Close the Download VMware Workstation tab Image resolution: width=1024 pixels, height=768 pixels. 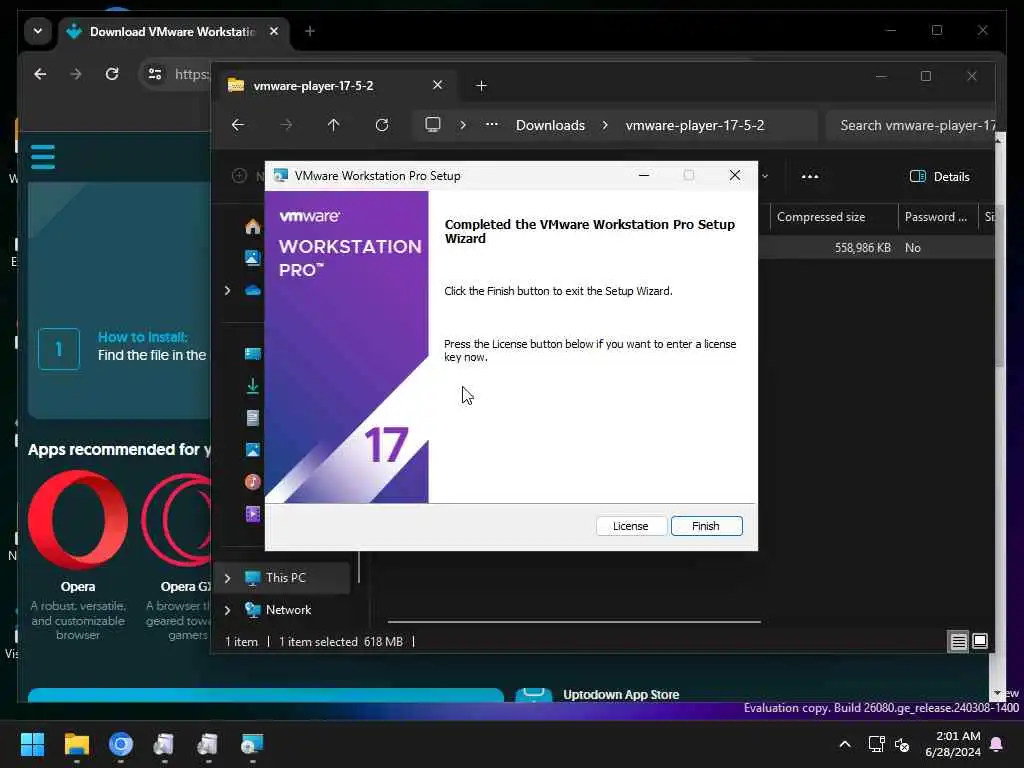click(274, 31)
